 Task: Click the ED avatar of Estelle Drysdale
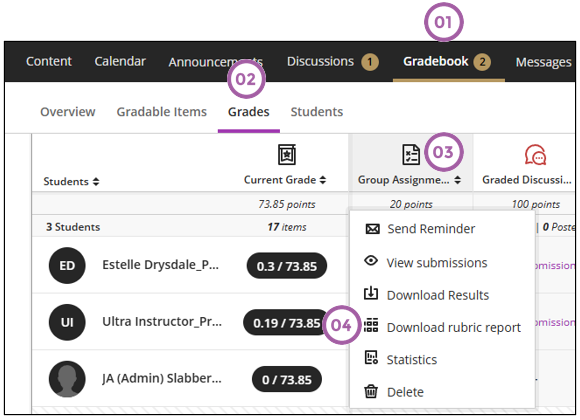[x=67, y=266]
